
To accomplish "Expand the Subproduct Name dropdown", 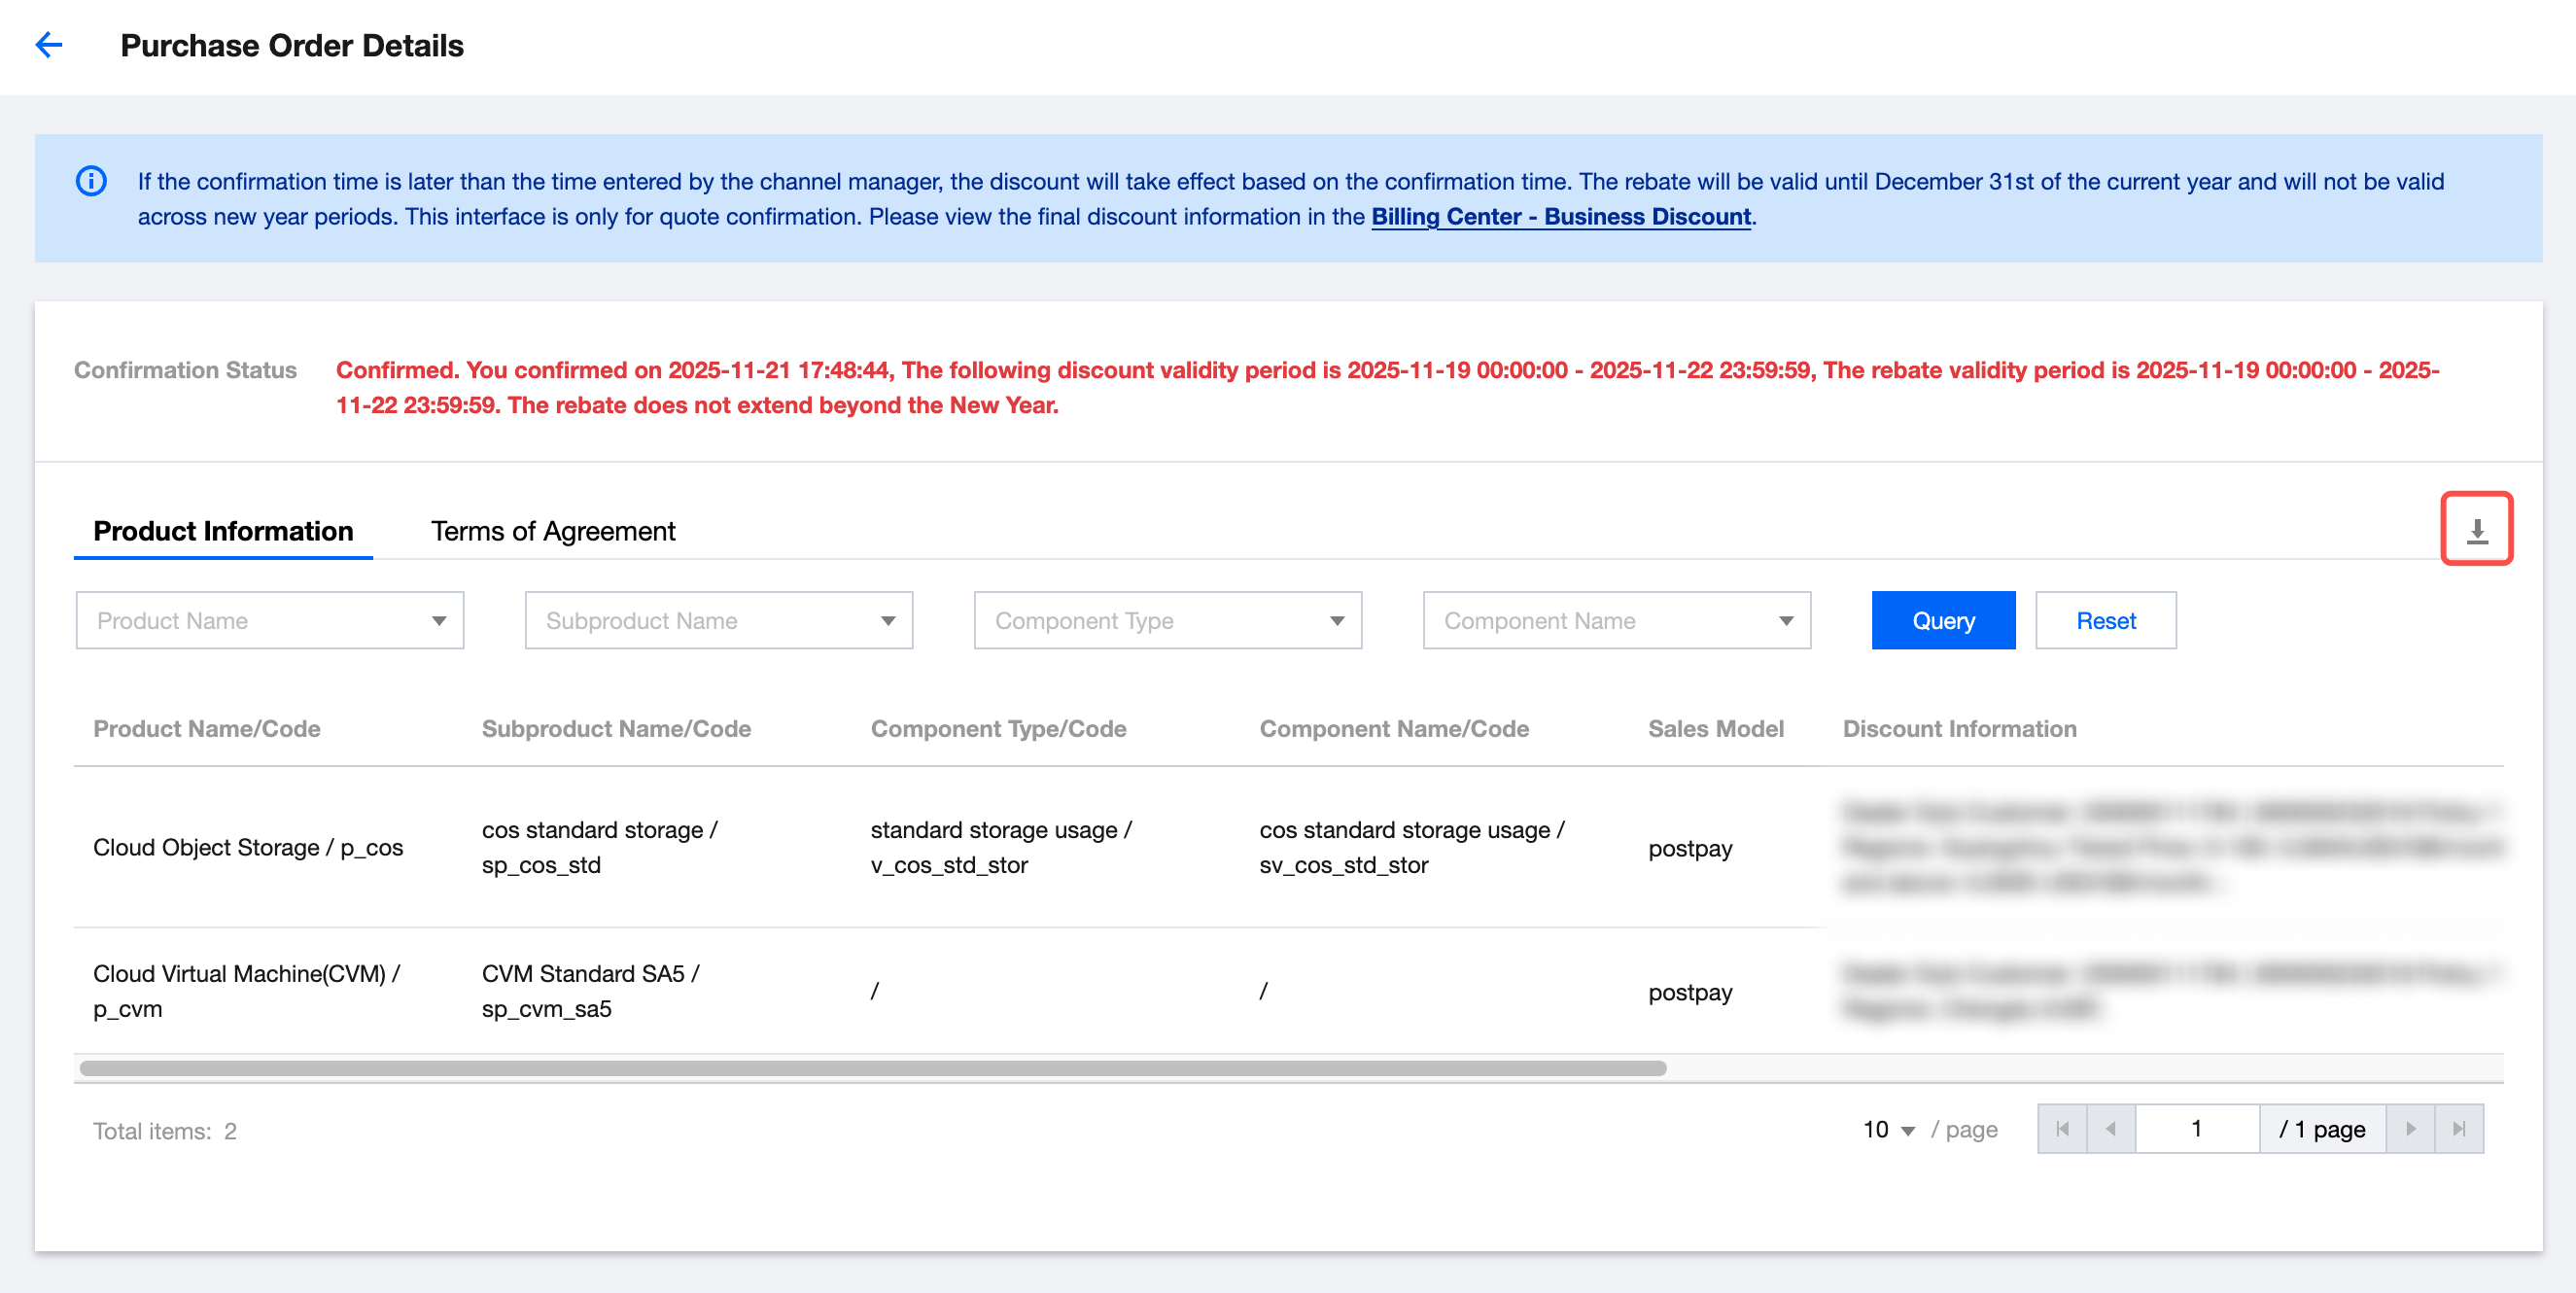I will (x=718, y=620).
